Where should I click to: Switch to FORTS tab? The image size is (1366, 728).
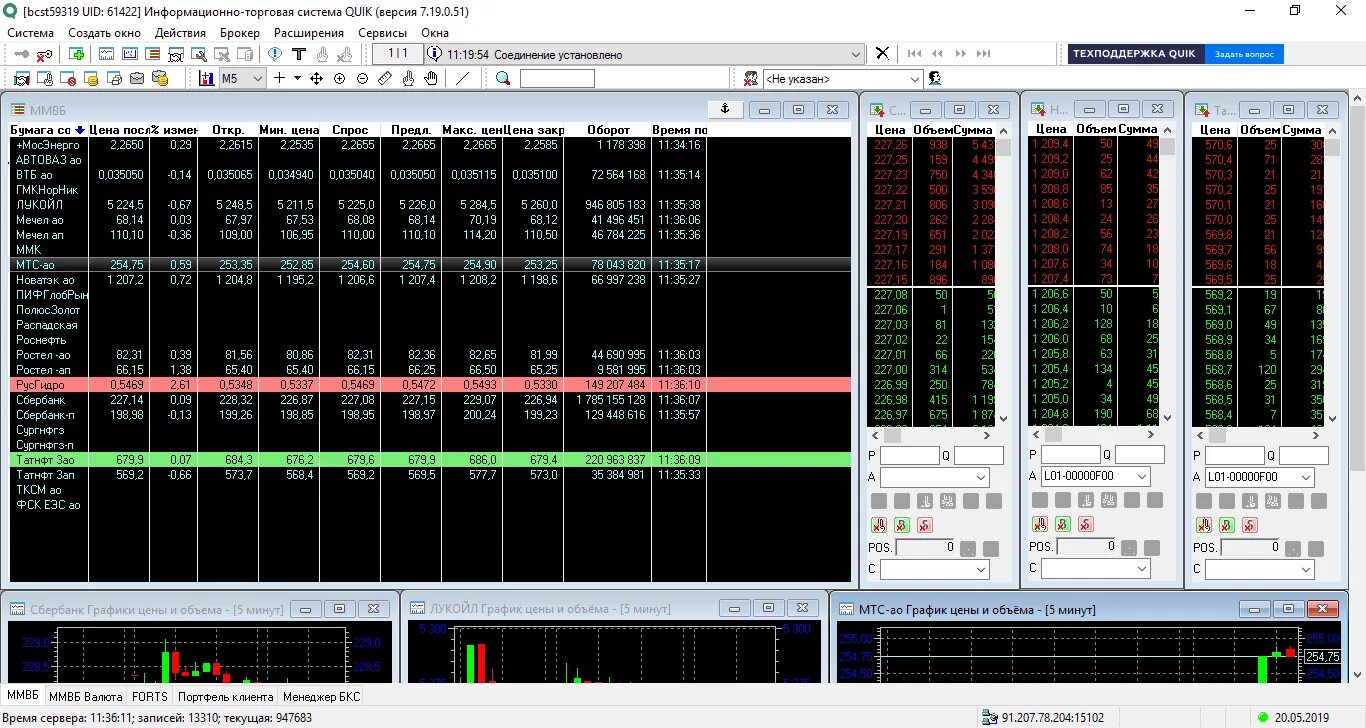click(150, 697)
